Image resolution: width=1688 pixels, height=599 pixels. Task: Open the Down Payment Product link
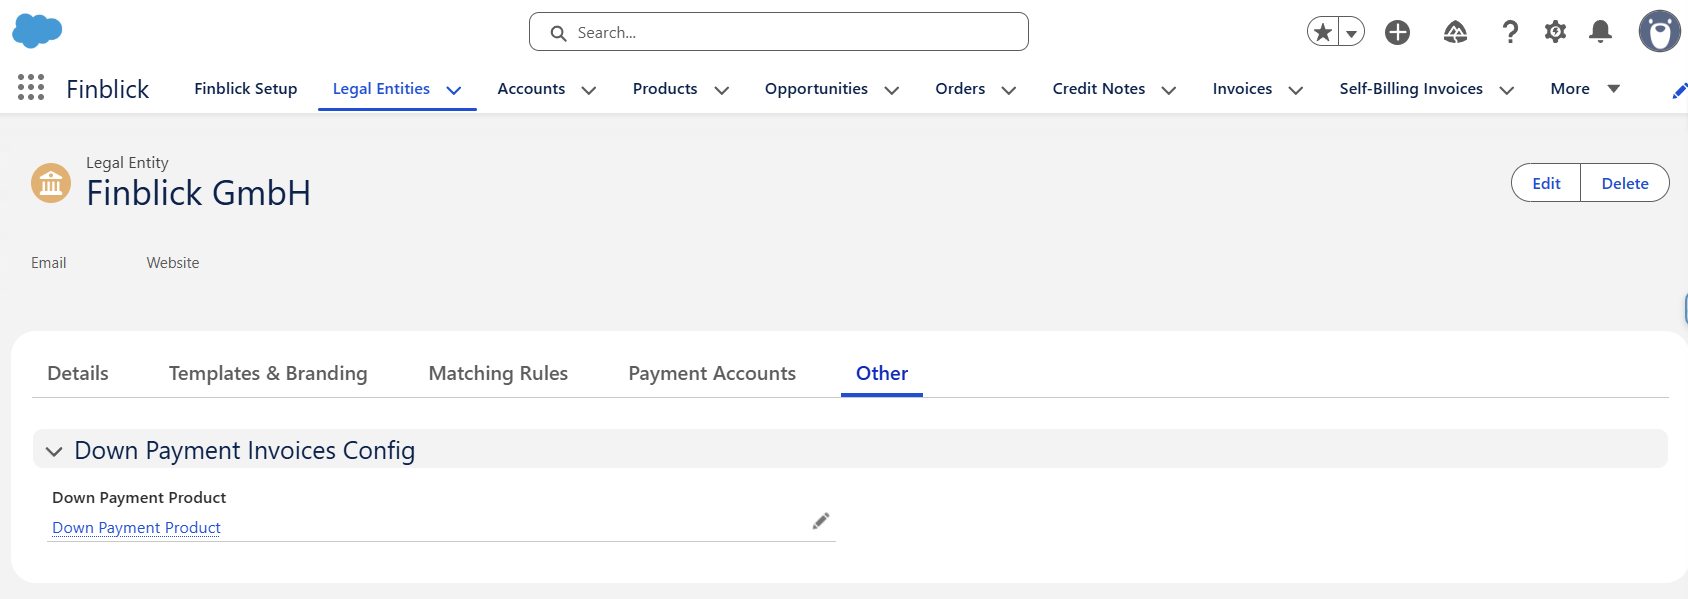(136, 527)
